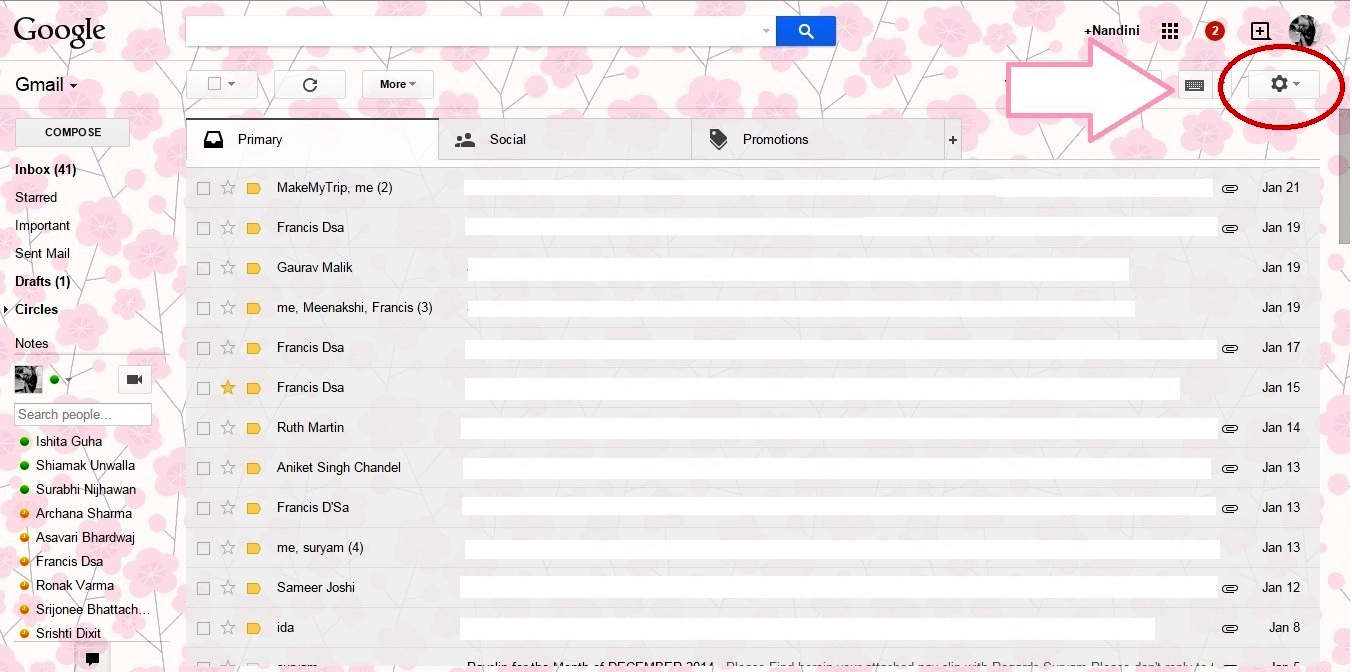
Task: Open Gmail settings gear
Action: [x=1279, y=85]
